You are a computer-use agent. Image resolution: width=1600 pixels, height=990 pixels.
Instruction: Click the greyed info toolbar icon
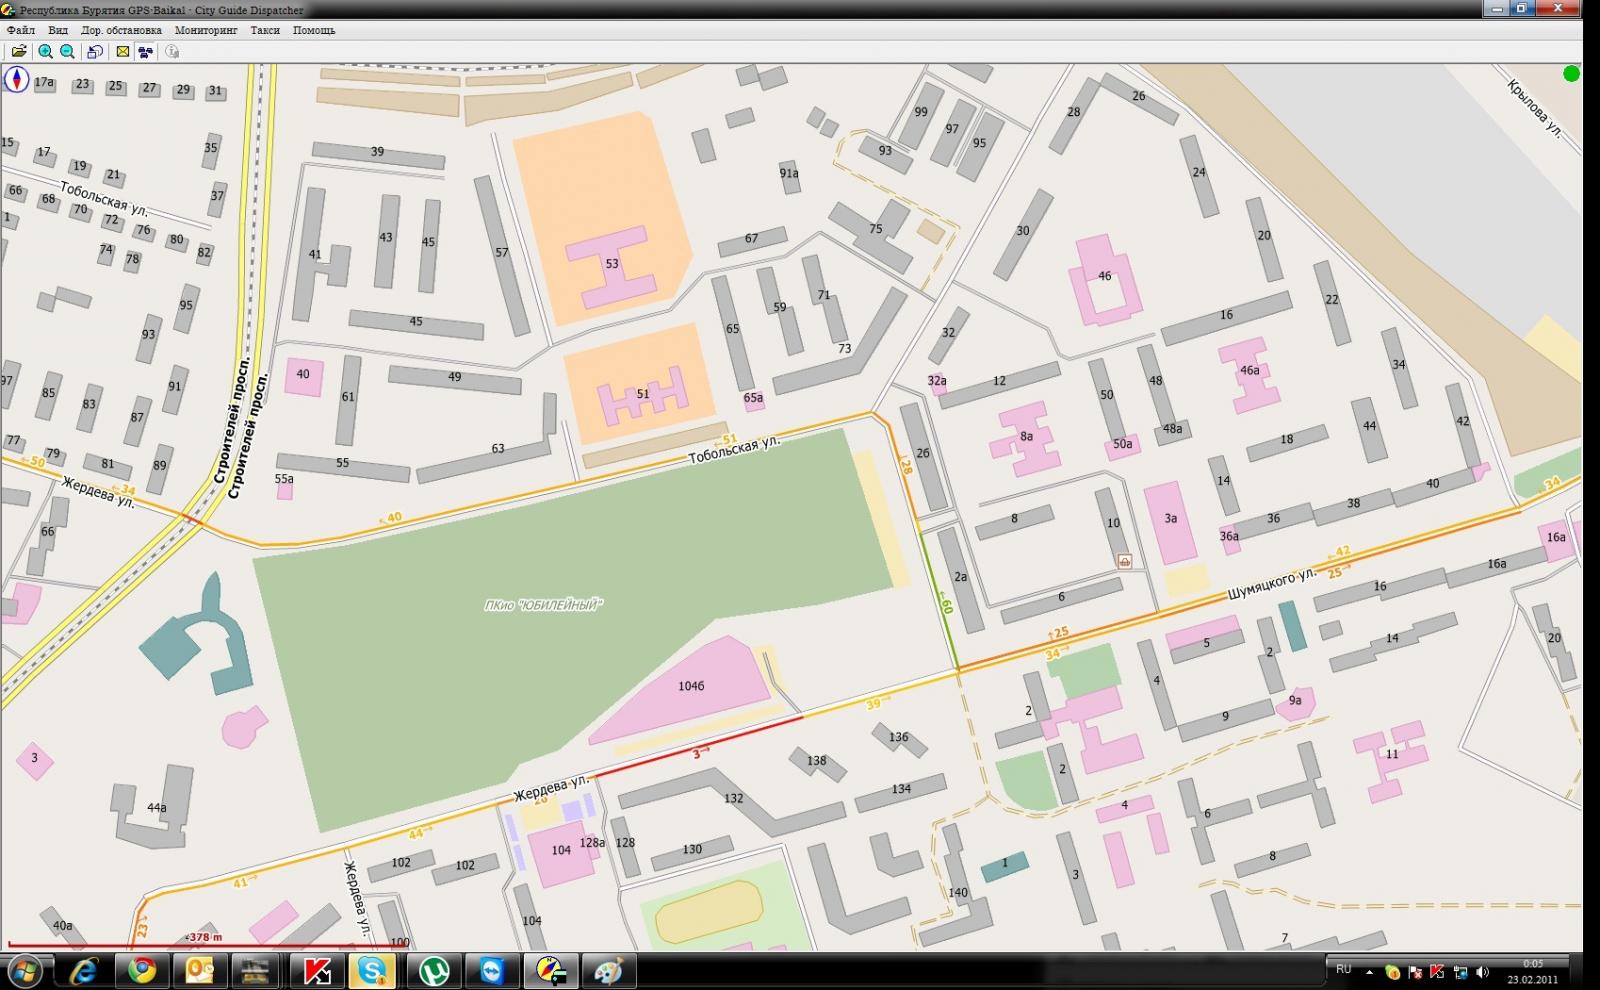click(172, 52)
